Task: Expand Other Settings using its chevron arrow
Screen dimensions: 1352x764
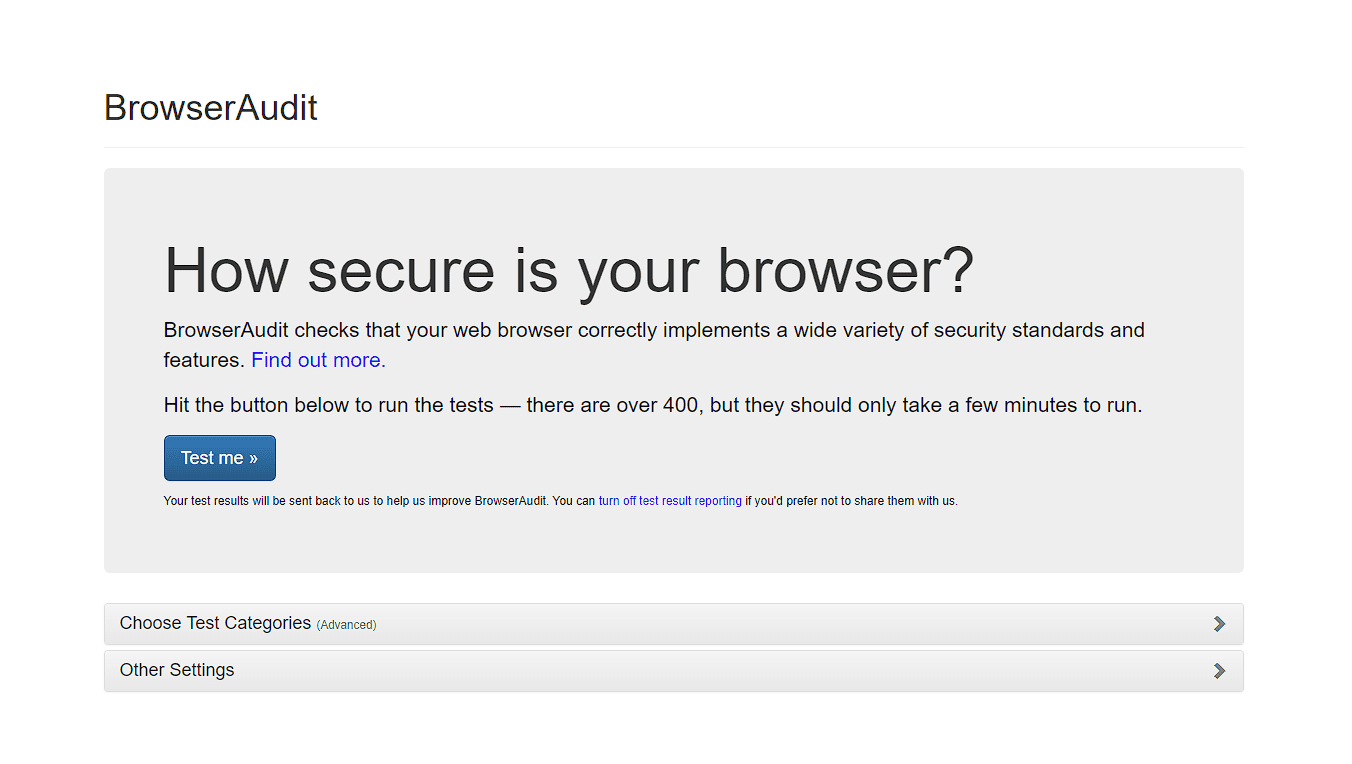Action: pos(1219,671)
